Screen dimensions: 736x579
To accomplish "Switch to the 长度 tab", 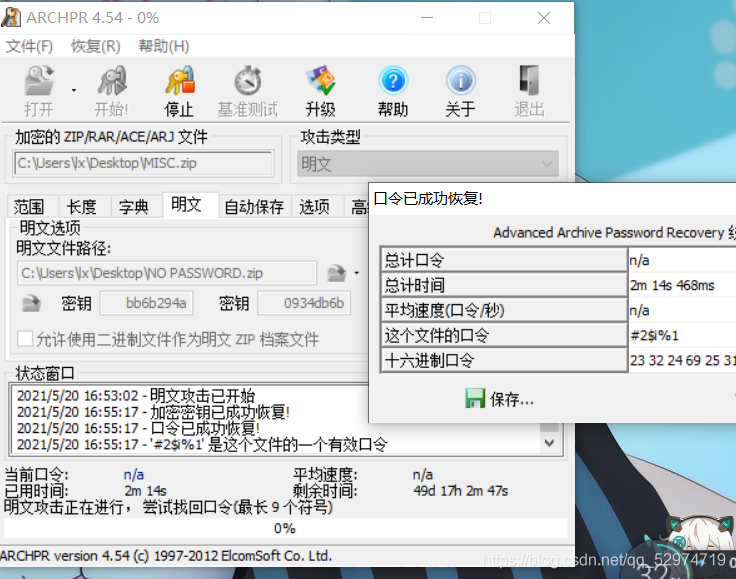I will coord(82,206).
